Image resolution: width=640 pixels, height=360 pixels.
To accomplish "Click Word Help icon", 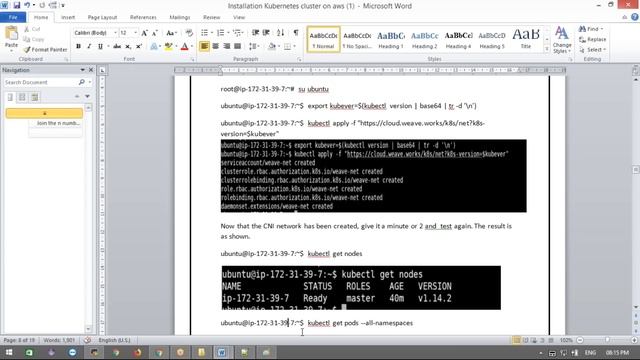I will 635,17.
